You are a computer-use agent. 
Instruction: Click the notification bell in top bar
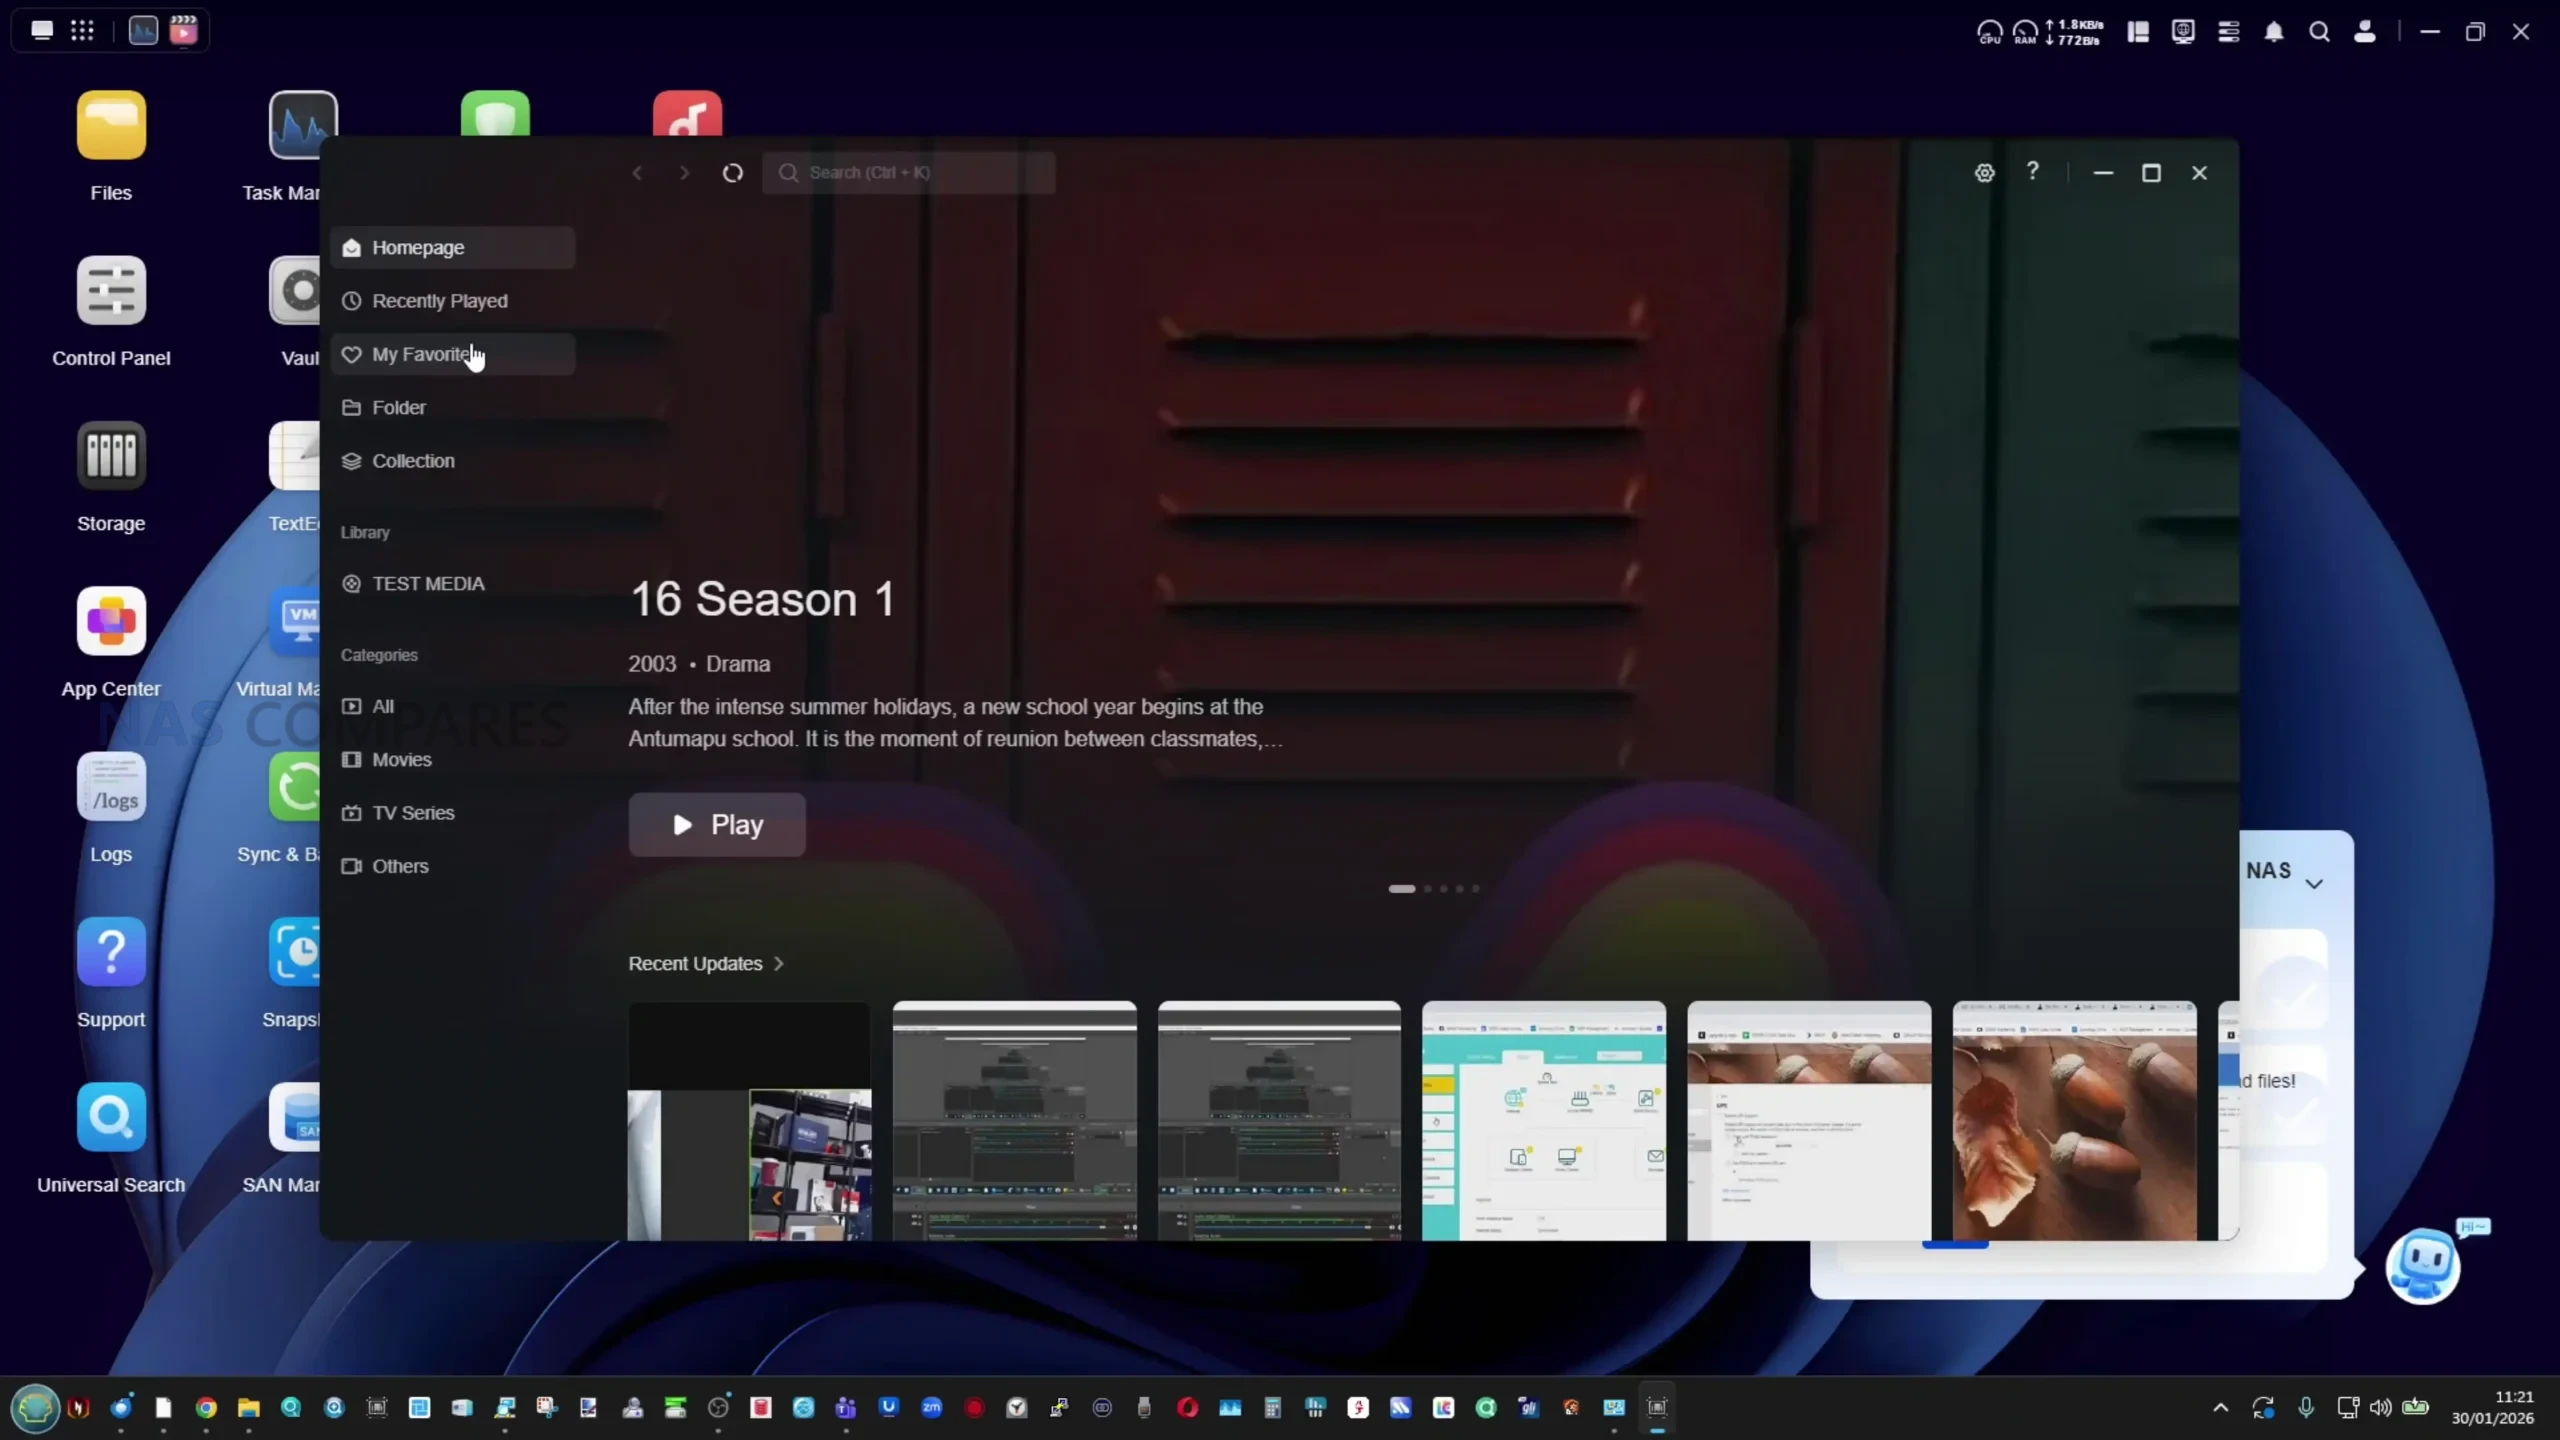click(2274, 32)
